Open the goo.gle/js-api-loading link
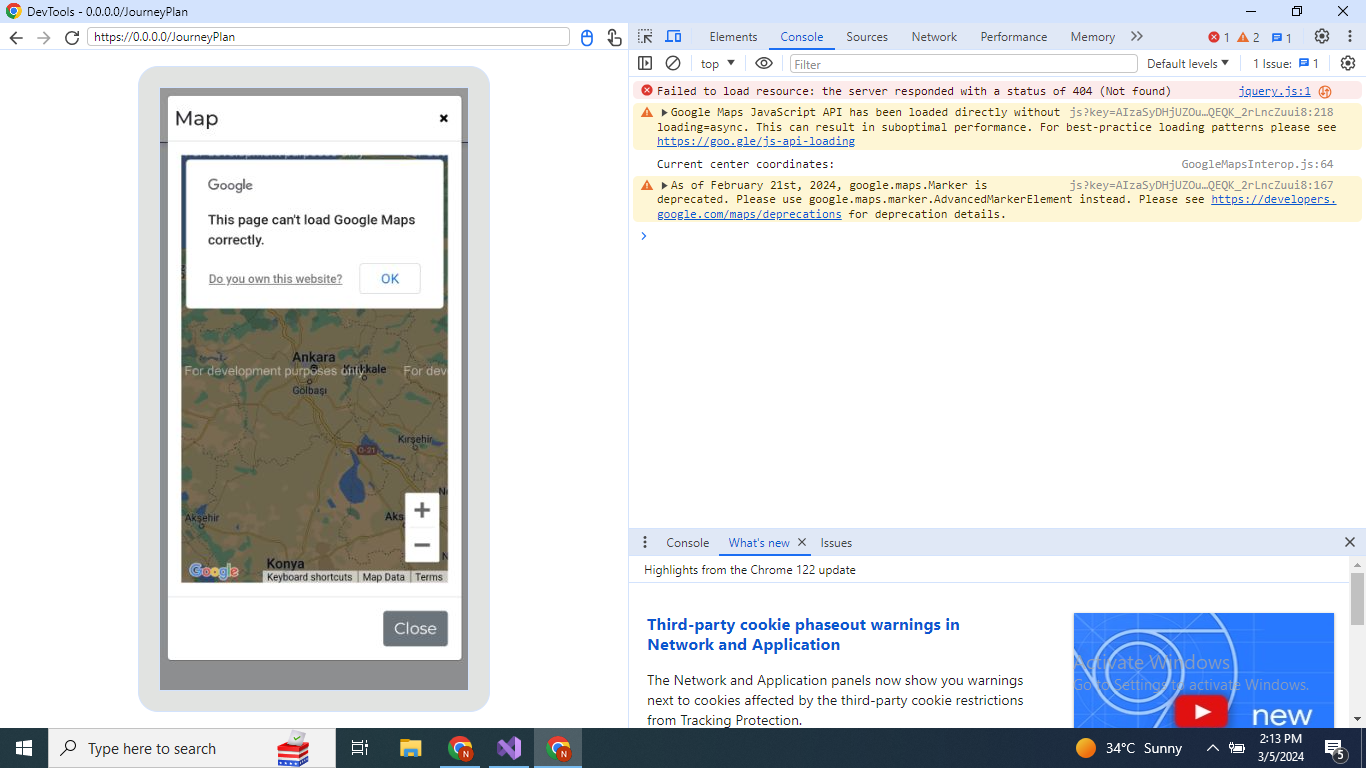Viewport: 1366px width, 768px height. (x=756, y=142)
